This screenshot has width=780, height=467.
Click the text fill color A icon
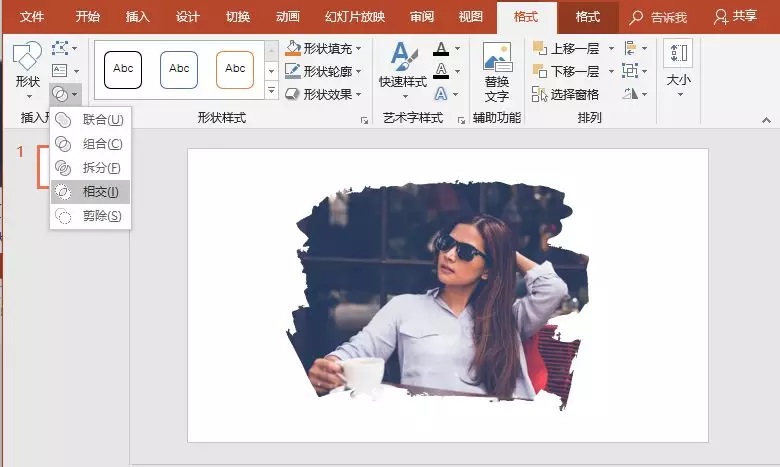click(x=441, y=49)
